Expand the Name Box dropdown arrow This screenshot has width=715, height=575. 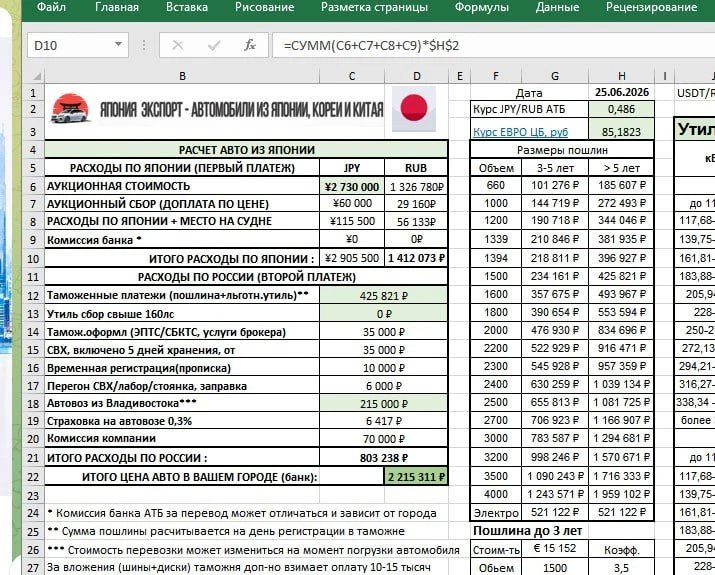coord(119,45)
